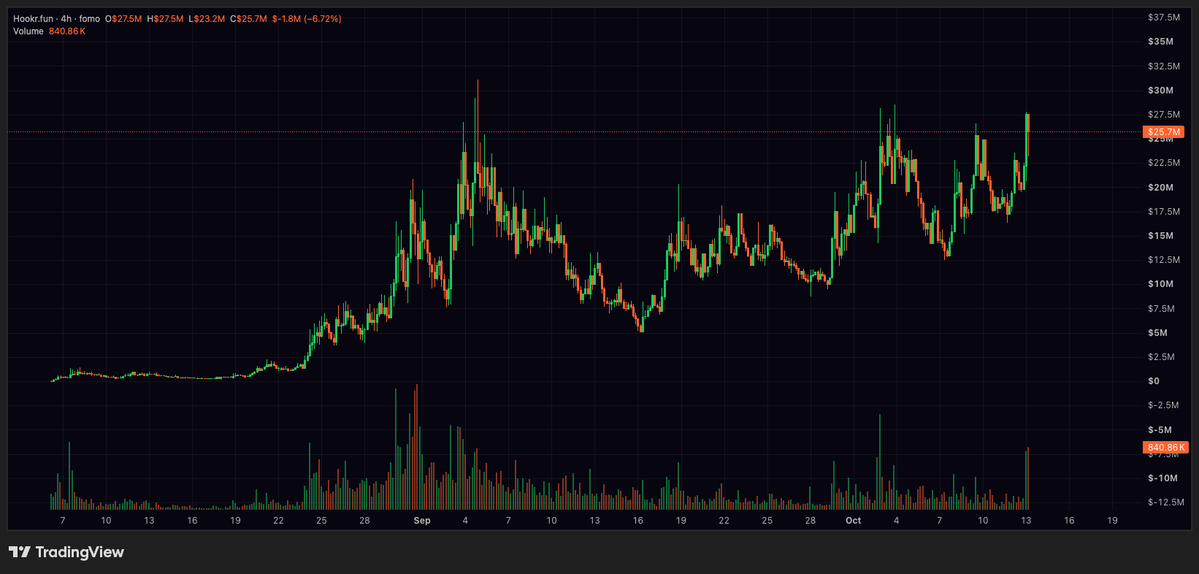This screenshot has height=574, width=1199.
Task: Click the orange volume tag 840.86K on axis
Action: click(x=1165, y=447)
